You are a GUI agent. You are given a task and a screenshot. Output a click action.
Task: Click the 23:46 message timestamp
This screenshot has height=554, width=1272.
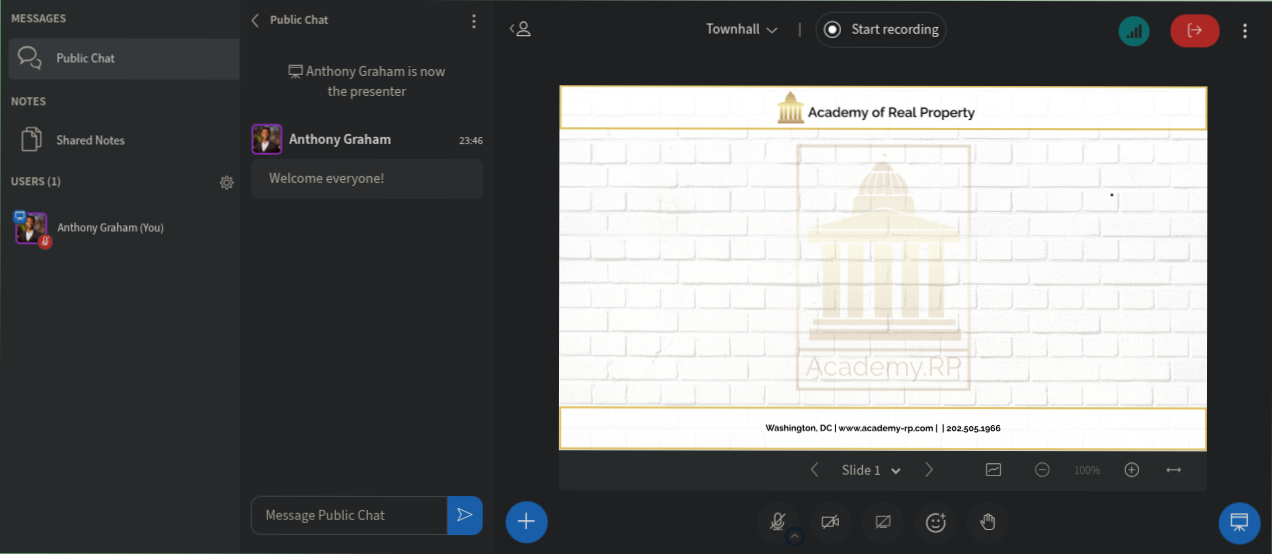[471, 141]
